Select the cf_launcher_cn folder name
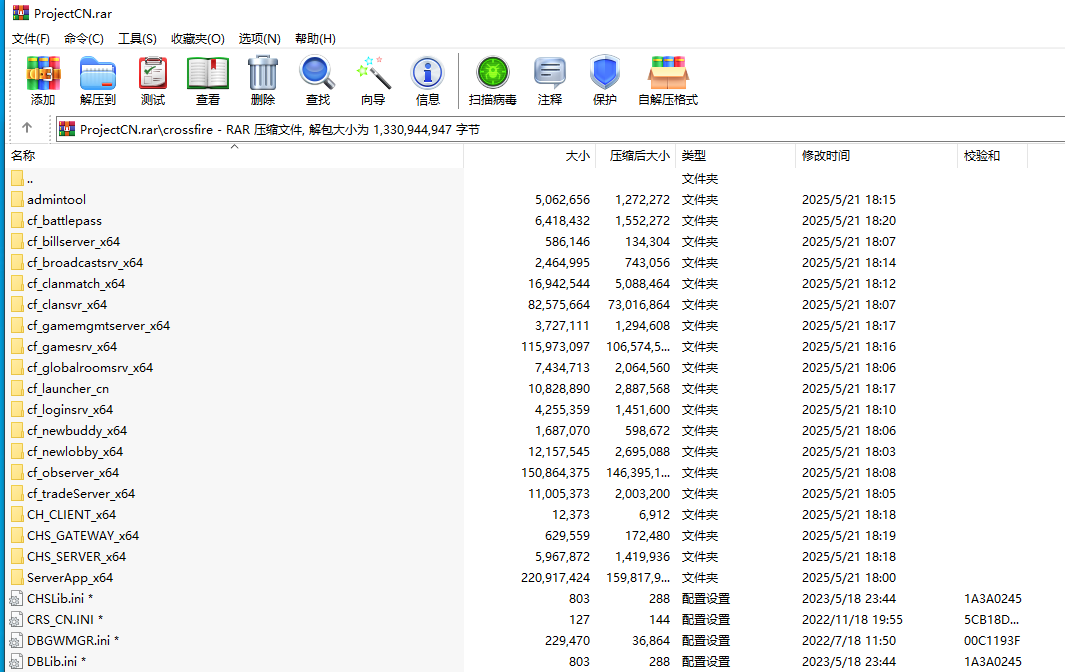1065x672 pixels. click(x=68, y=389)
